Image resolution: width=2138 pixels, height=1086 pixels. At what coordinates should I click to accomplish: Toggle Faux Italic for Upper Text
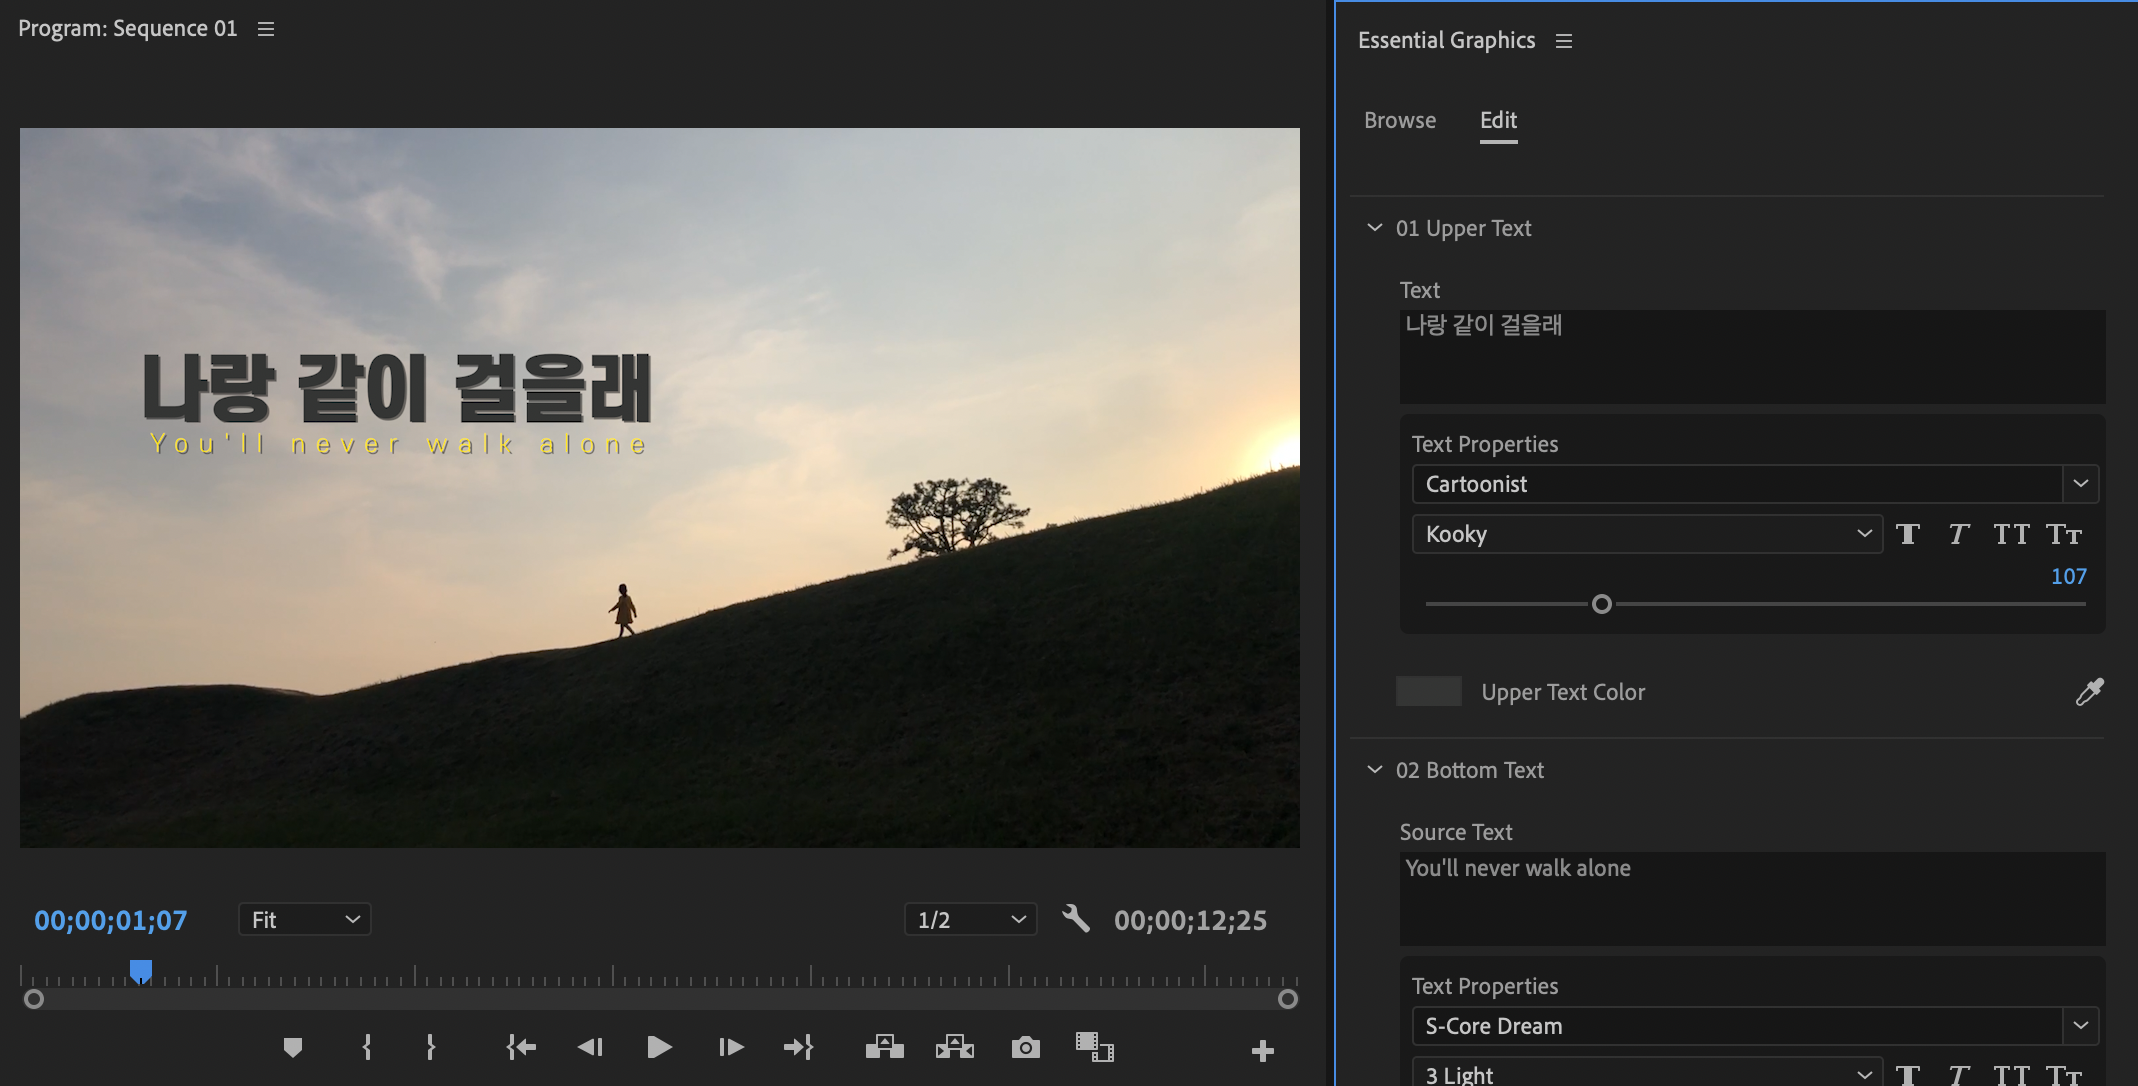click(1958, 534)
